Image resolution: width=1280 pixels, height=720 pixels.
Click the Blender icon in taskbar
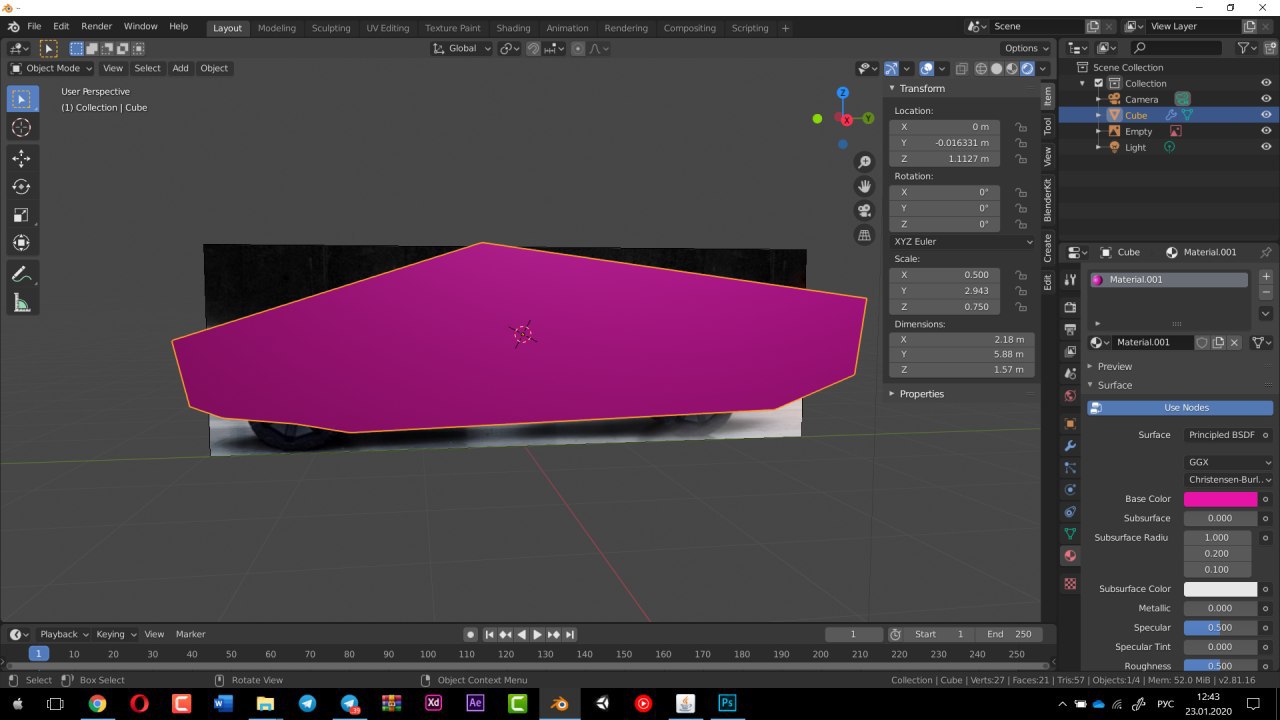click(x=560, y=704)
